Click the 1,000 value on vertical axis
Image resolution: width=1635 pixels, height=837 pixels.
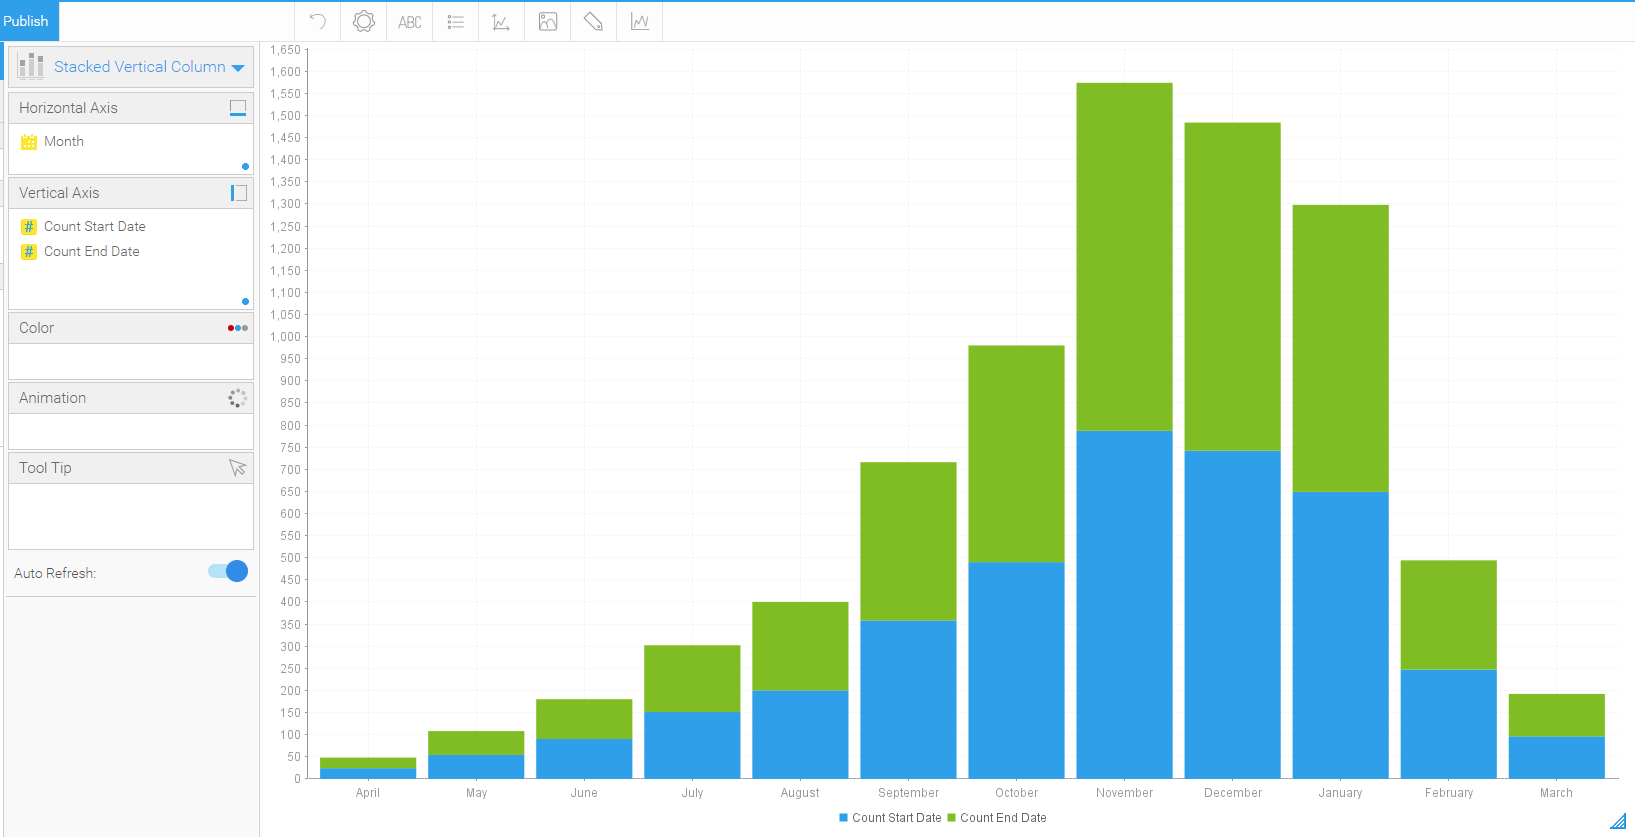click(x=285, y=337)
